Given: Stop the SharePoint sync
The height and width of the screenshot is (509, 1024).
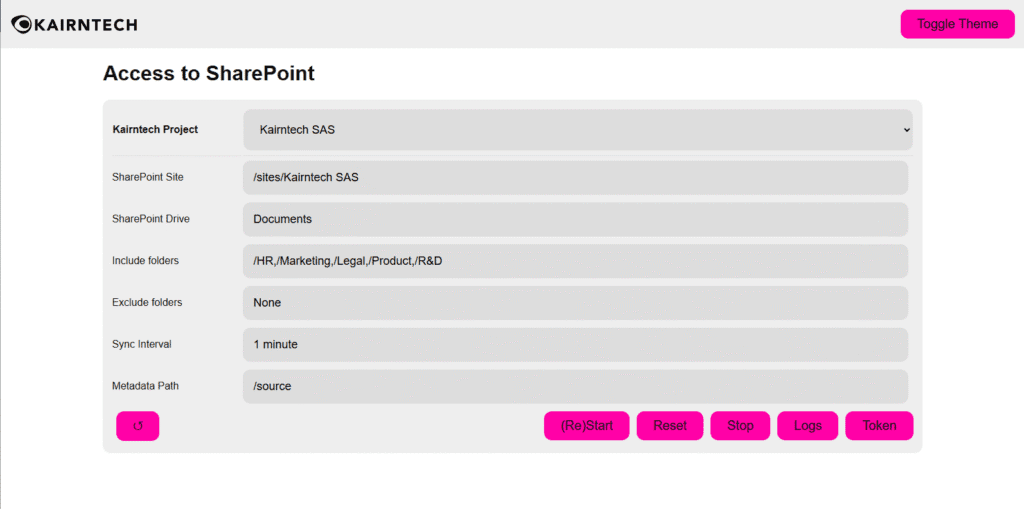Looking at the screenshot, I should coord(740,426).
